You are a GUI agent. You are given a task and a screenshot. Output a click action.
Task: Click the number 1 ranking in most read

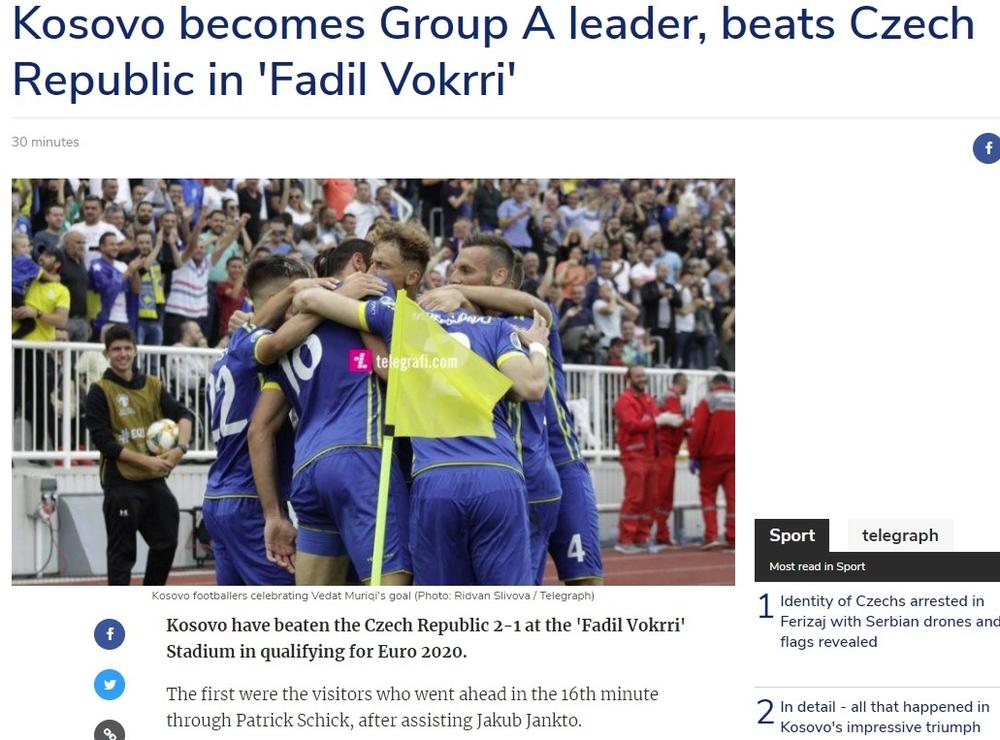(765, 606)
